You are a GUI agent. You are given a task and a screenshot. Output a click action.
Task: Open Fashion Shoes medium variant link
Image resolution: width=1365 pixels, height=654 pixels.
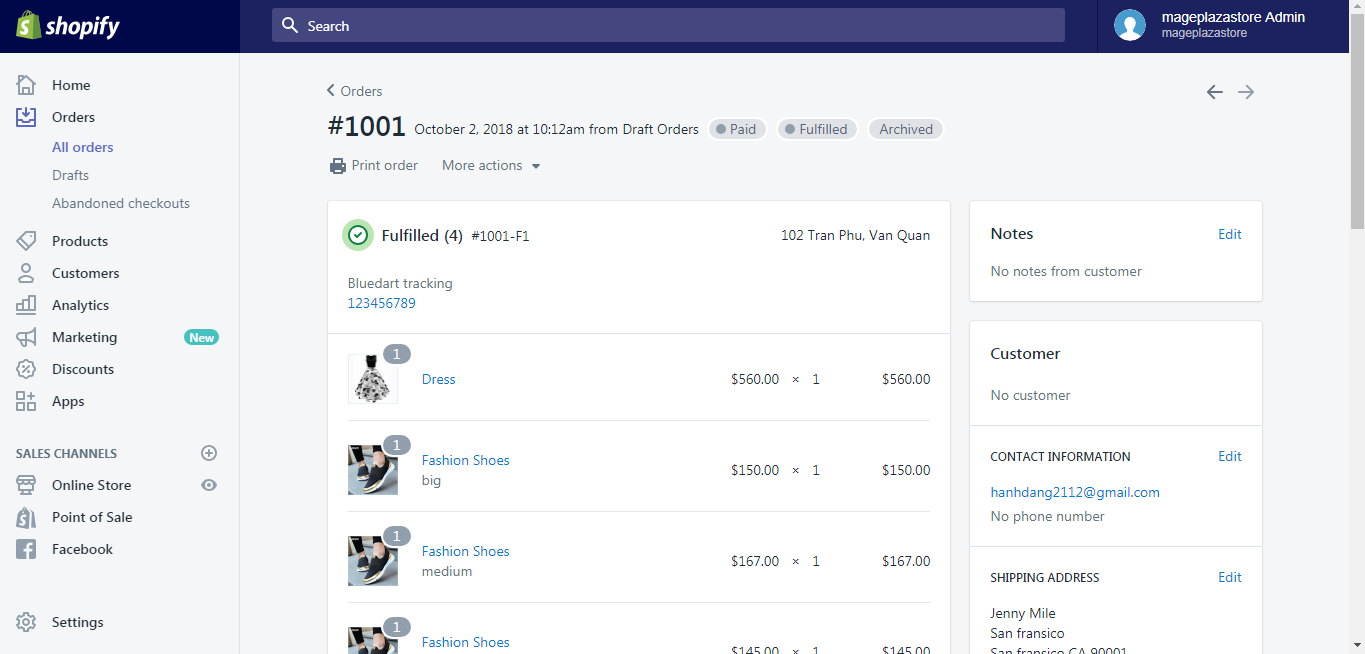click(x=465, y=551)
